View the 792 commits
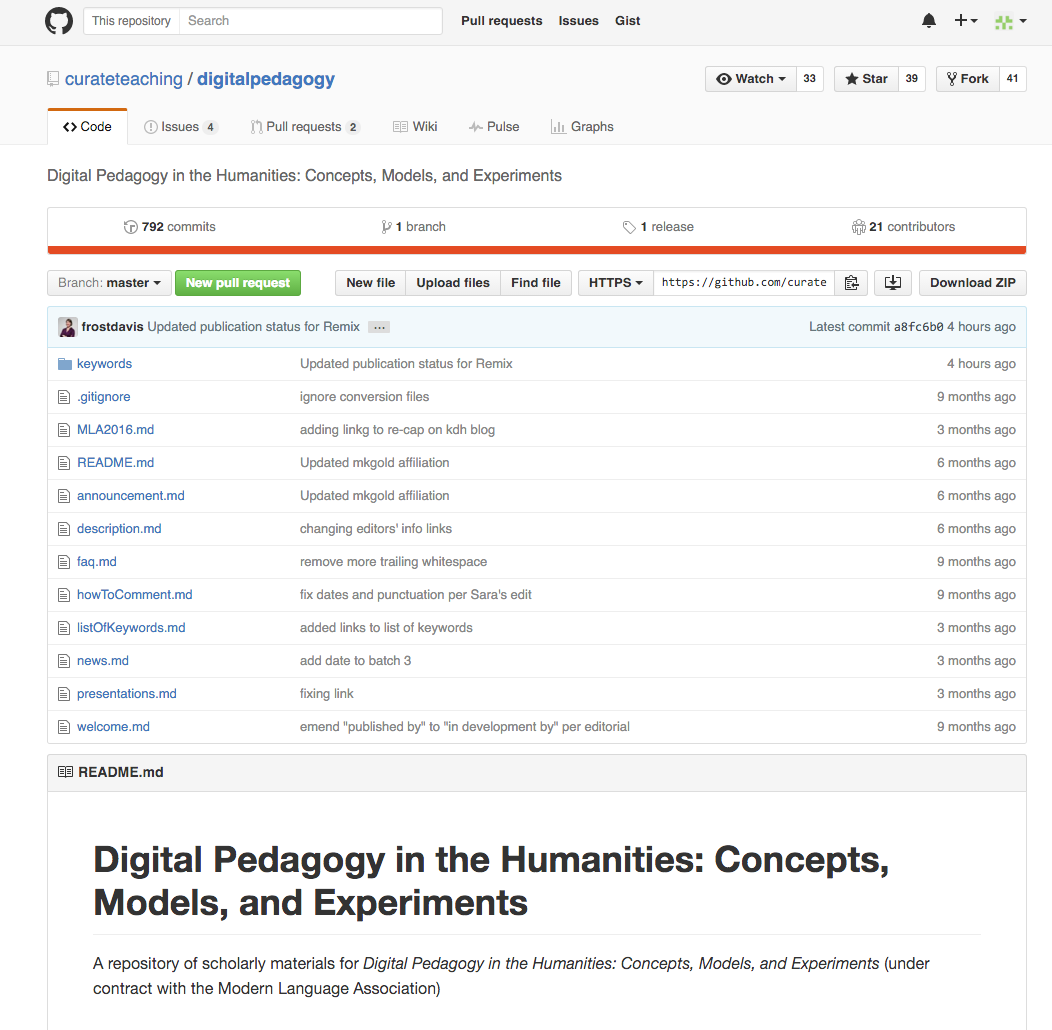1052x1030 pixels. click(170, 227)
